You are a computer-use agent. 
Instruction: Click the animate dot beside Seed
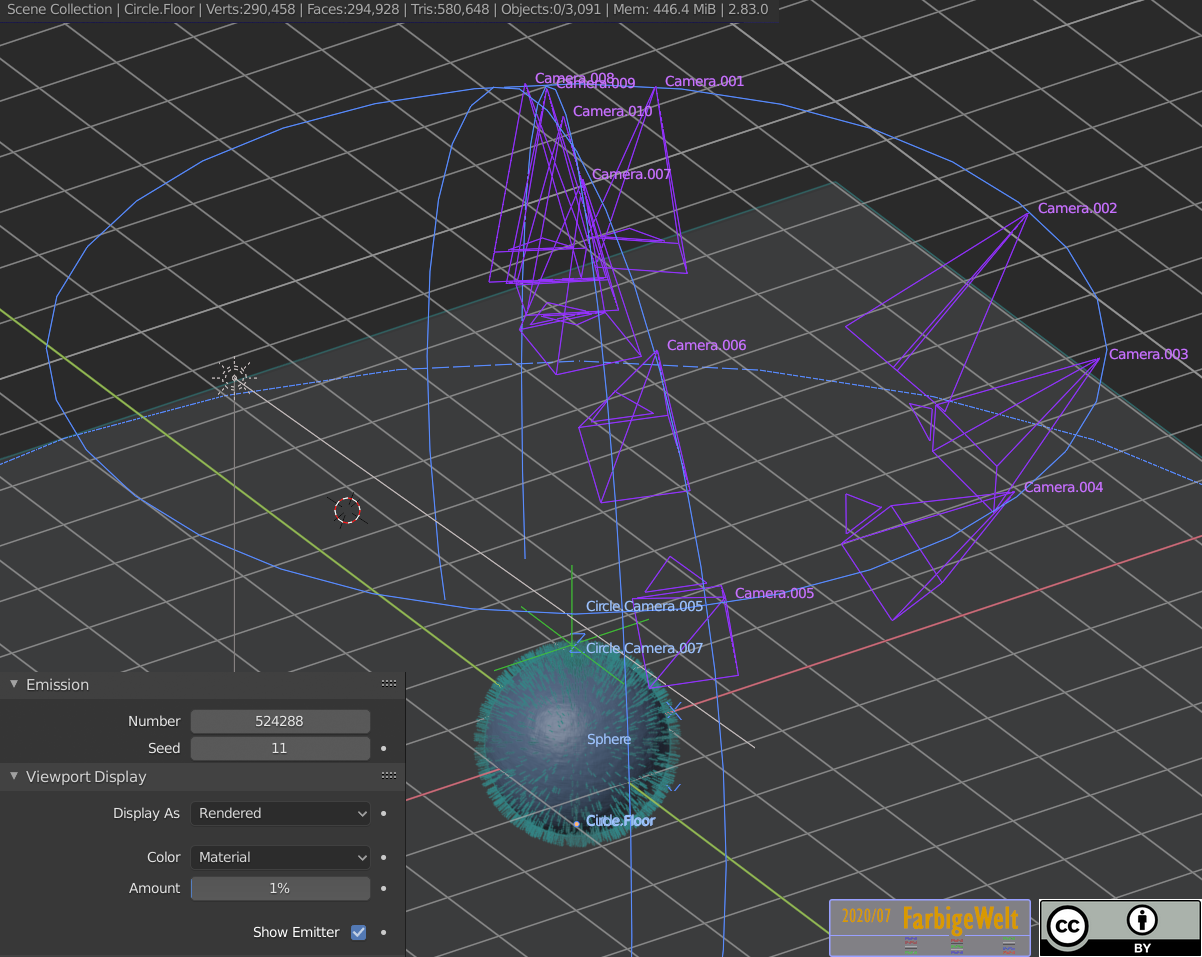384,748
